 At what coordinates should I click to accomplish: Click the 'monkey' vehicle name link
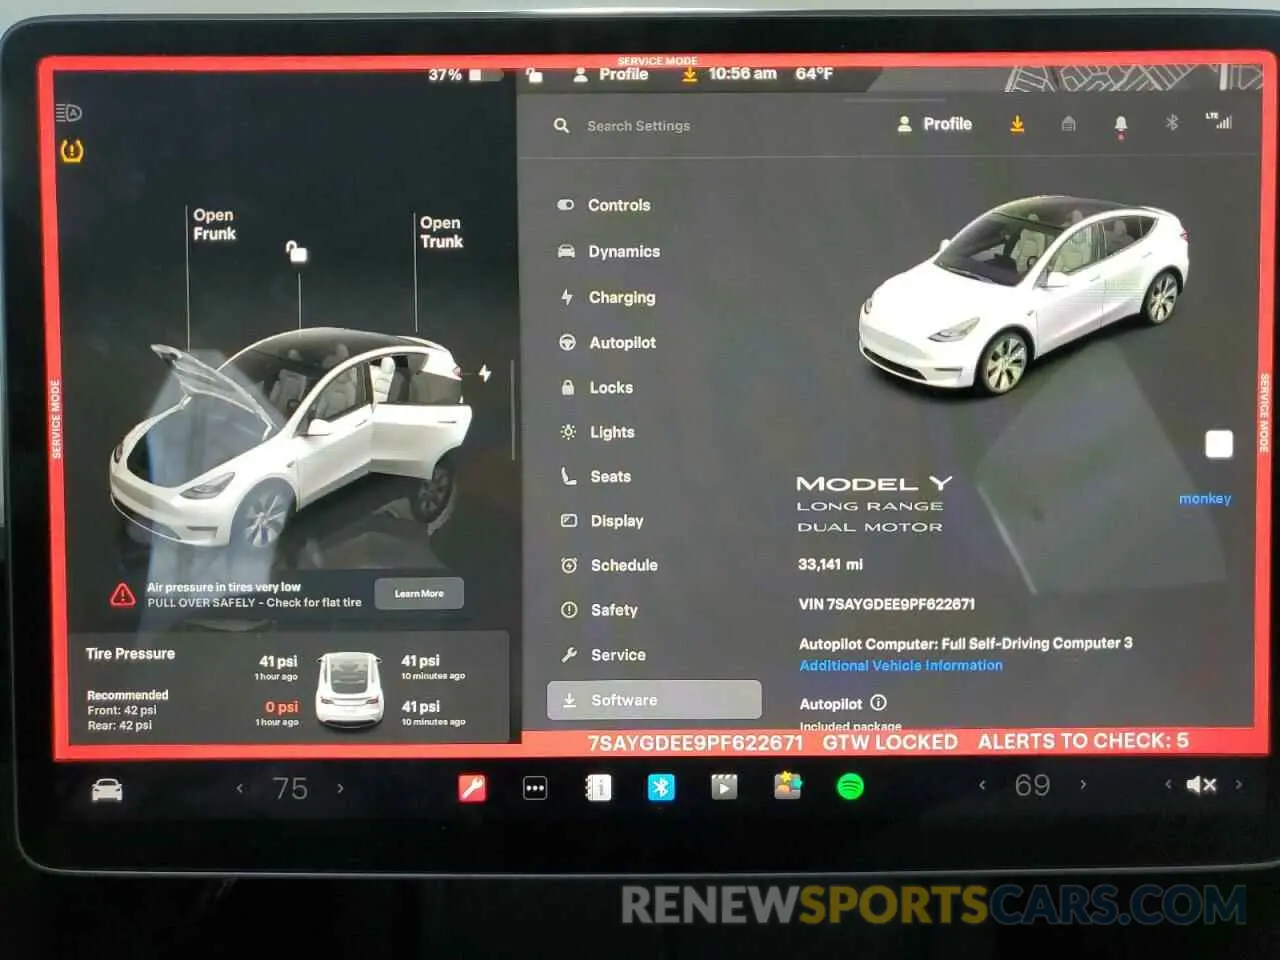1205,499
